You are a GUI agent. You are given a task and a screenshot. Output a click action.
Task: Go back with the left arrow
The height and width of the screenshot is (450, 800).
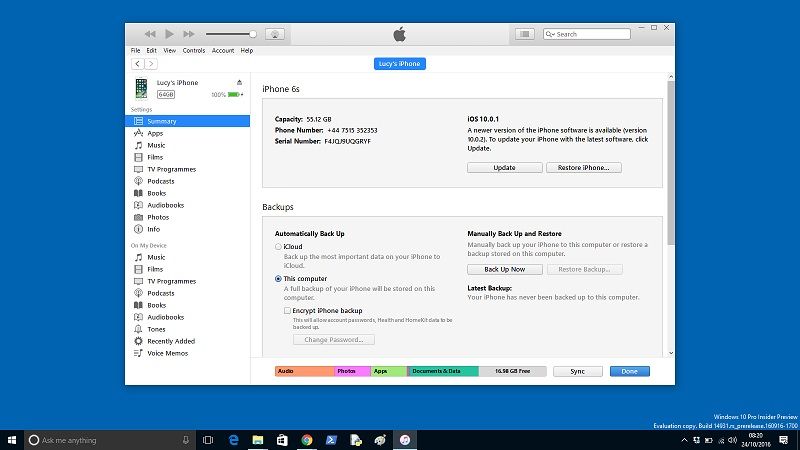click(x=138, y=64)
